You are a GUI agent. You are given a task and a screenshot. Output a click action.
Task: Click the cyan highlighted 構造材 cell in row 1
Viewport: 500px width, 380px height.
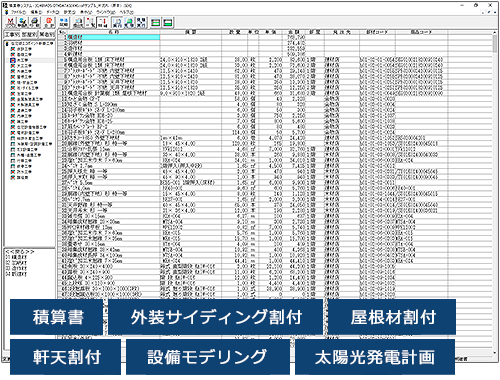113,37
